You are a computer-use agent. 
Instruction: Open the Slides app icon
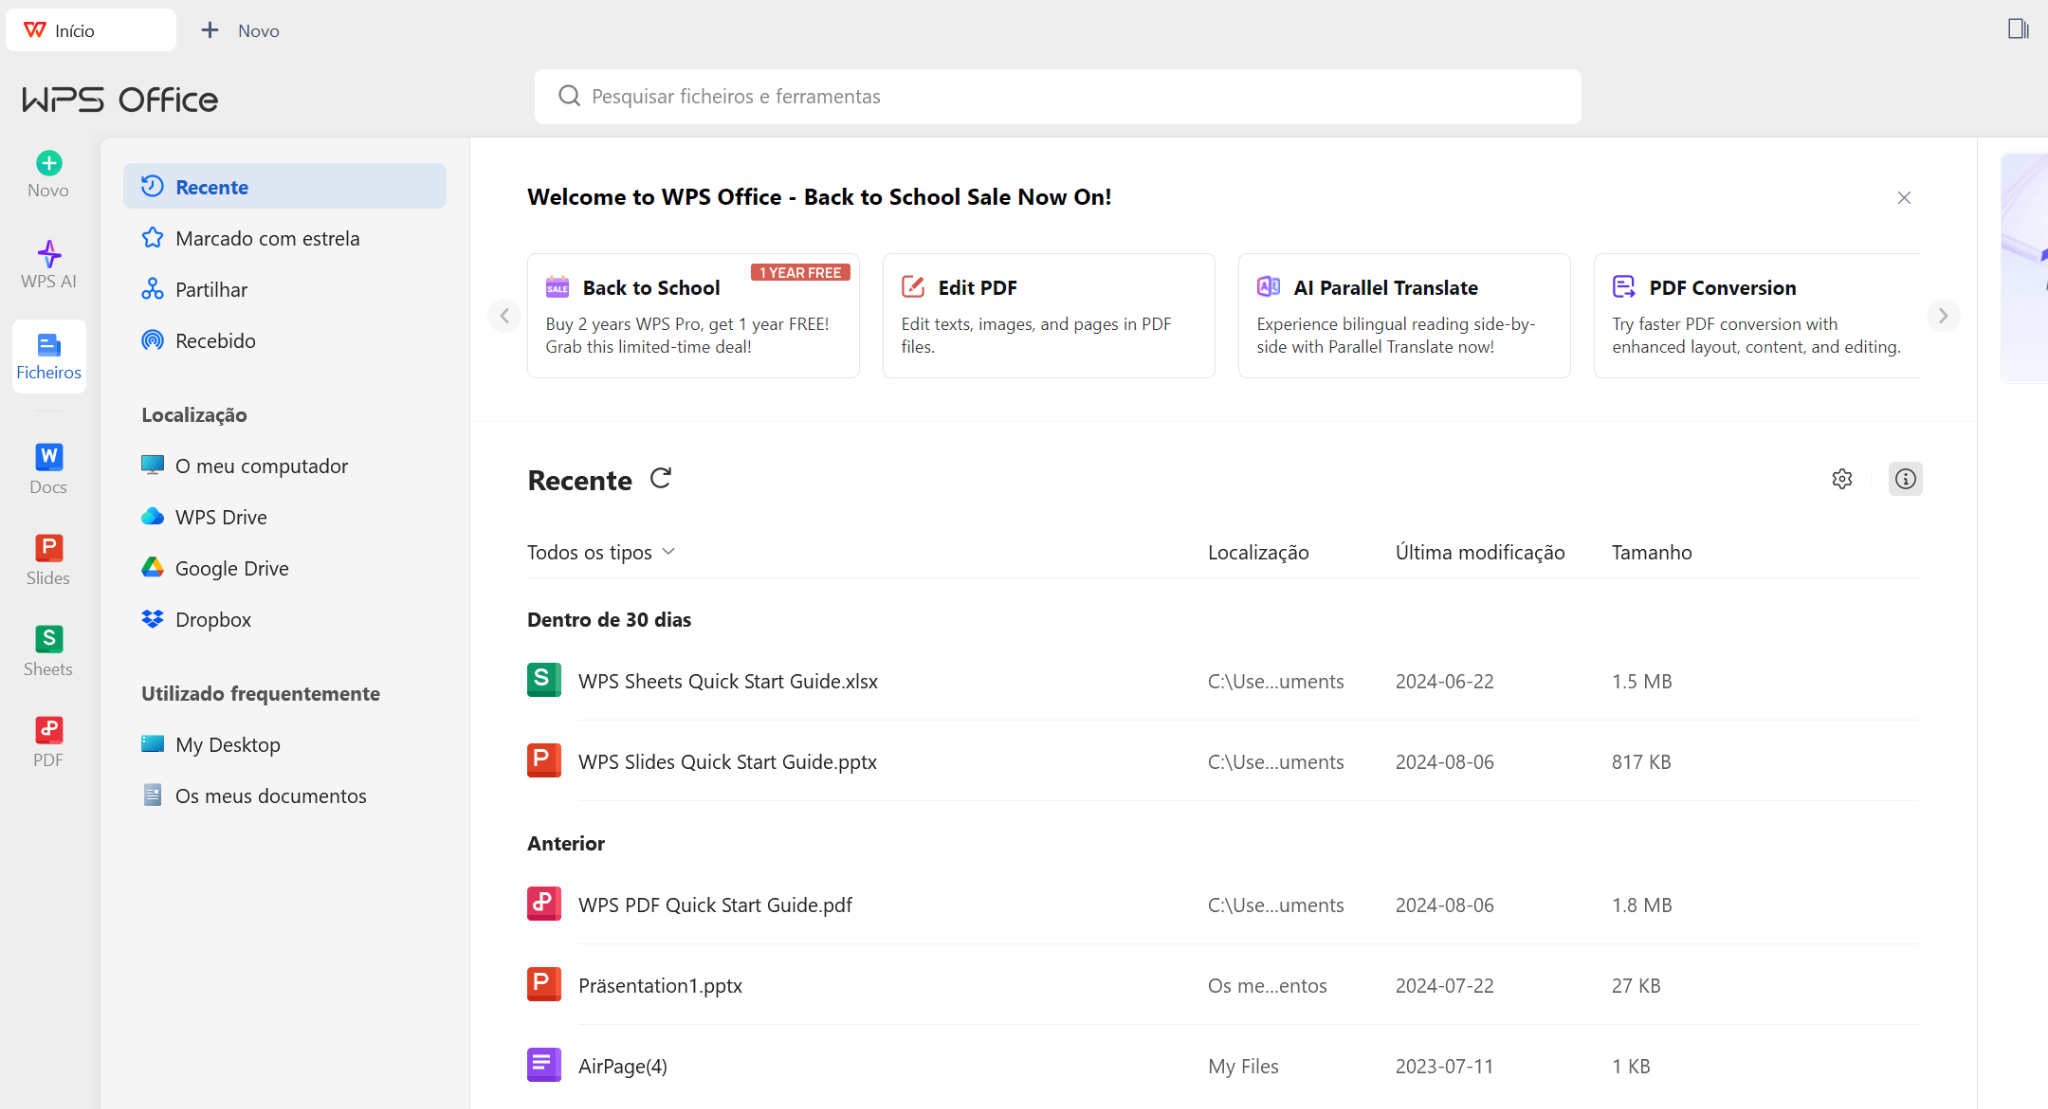(48, 560)
